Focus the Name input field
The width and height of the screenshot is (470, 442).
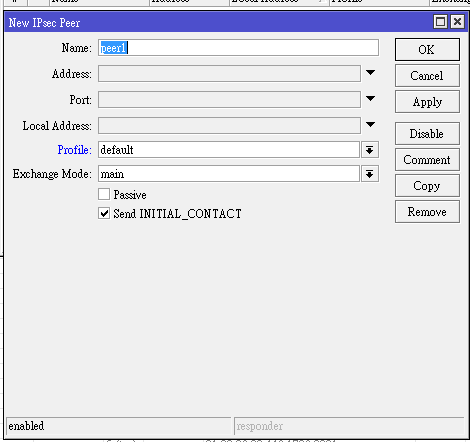point(238,48)
